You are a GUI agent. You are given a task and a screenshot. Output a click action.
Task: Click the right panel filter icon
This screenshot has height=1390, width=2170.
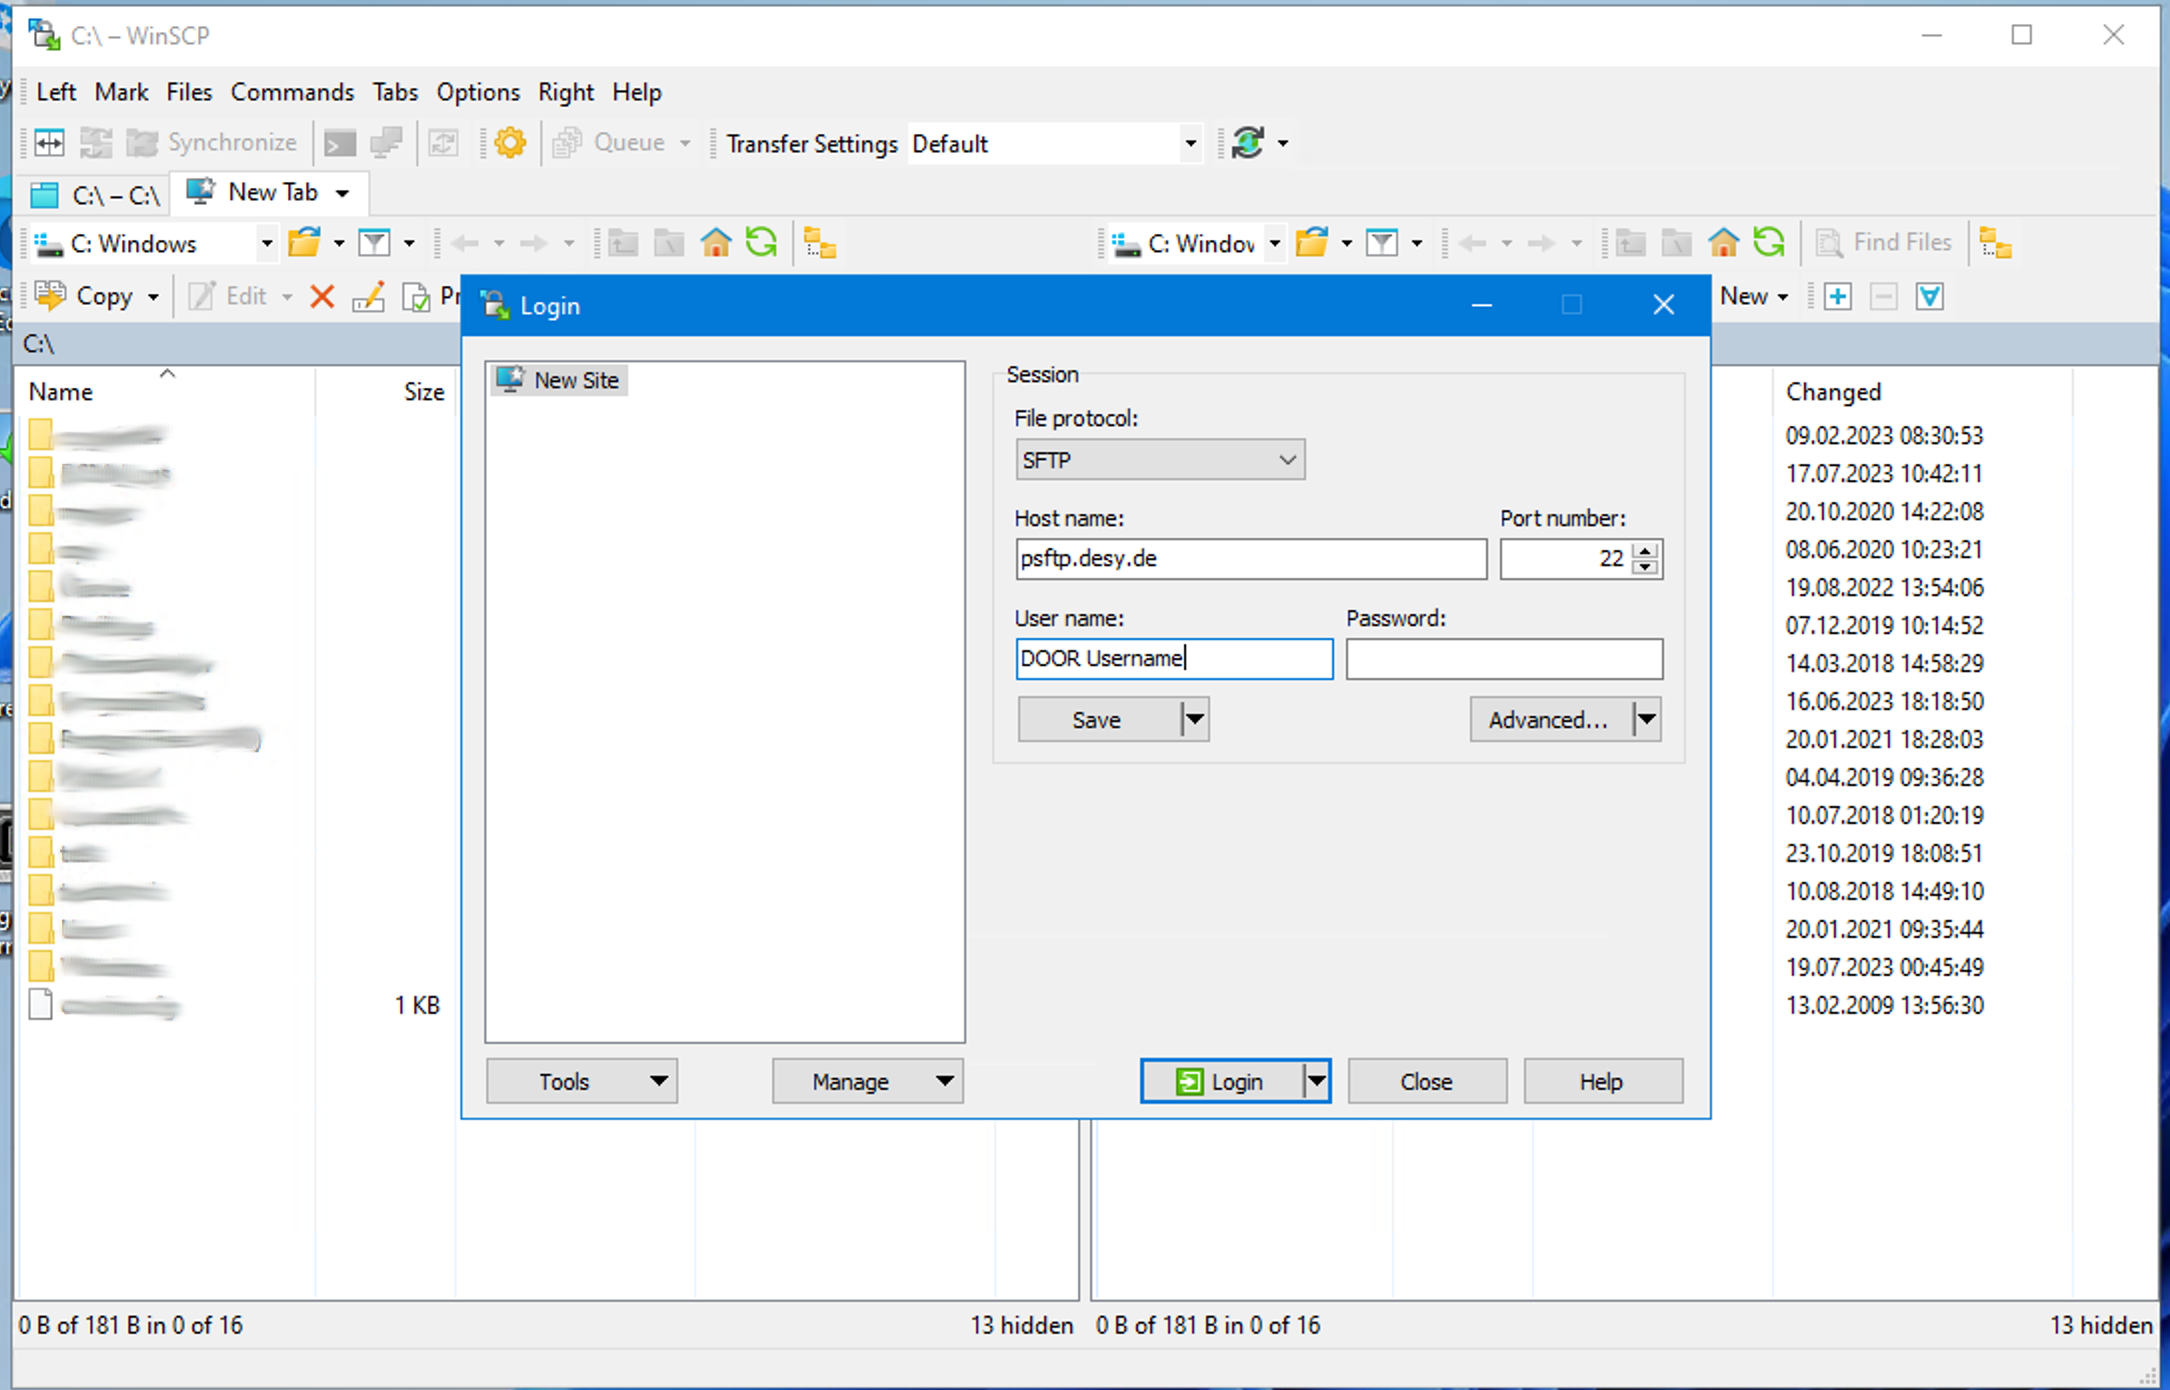[x=1382, y=243]
